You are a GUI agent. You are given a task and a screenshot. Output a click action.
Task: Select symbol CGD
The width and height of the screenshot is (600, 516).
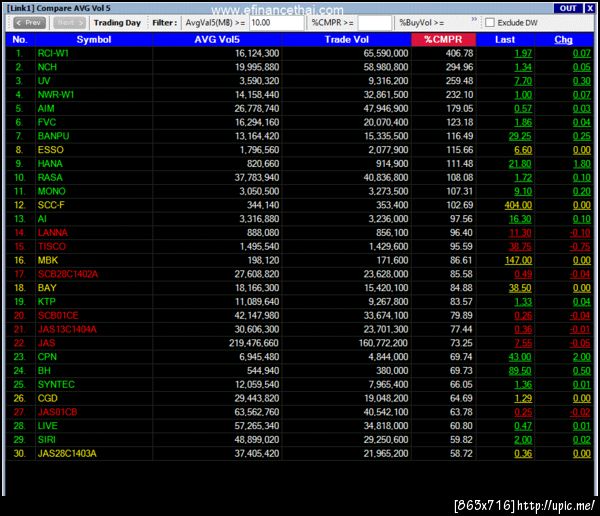click(x=47, y=398)
